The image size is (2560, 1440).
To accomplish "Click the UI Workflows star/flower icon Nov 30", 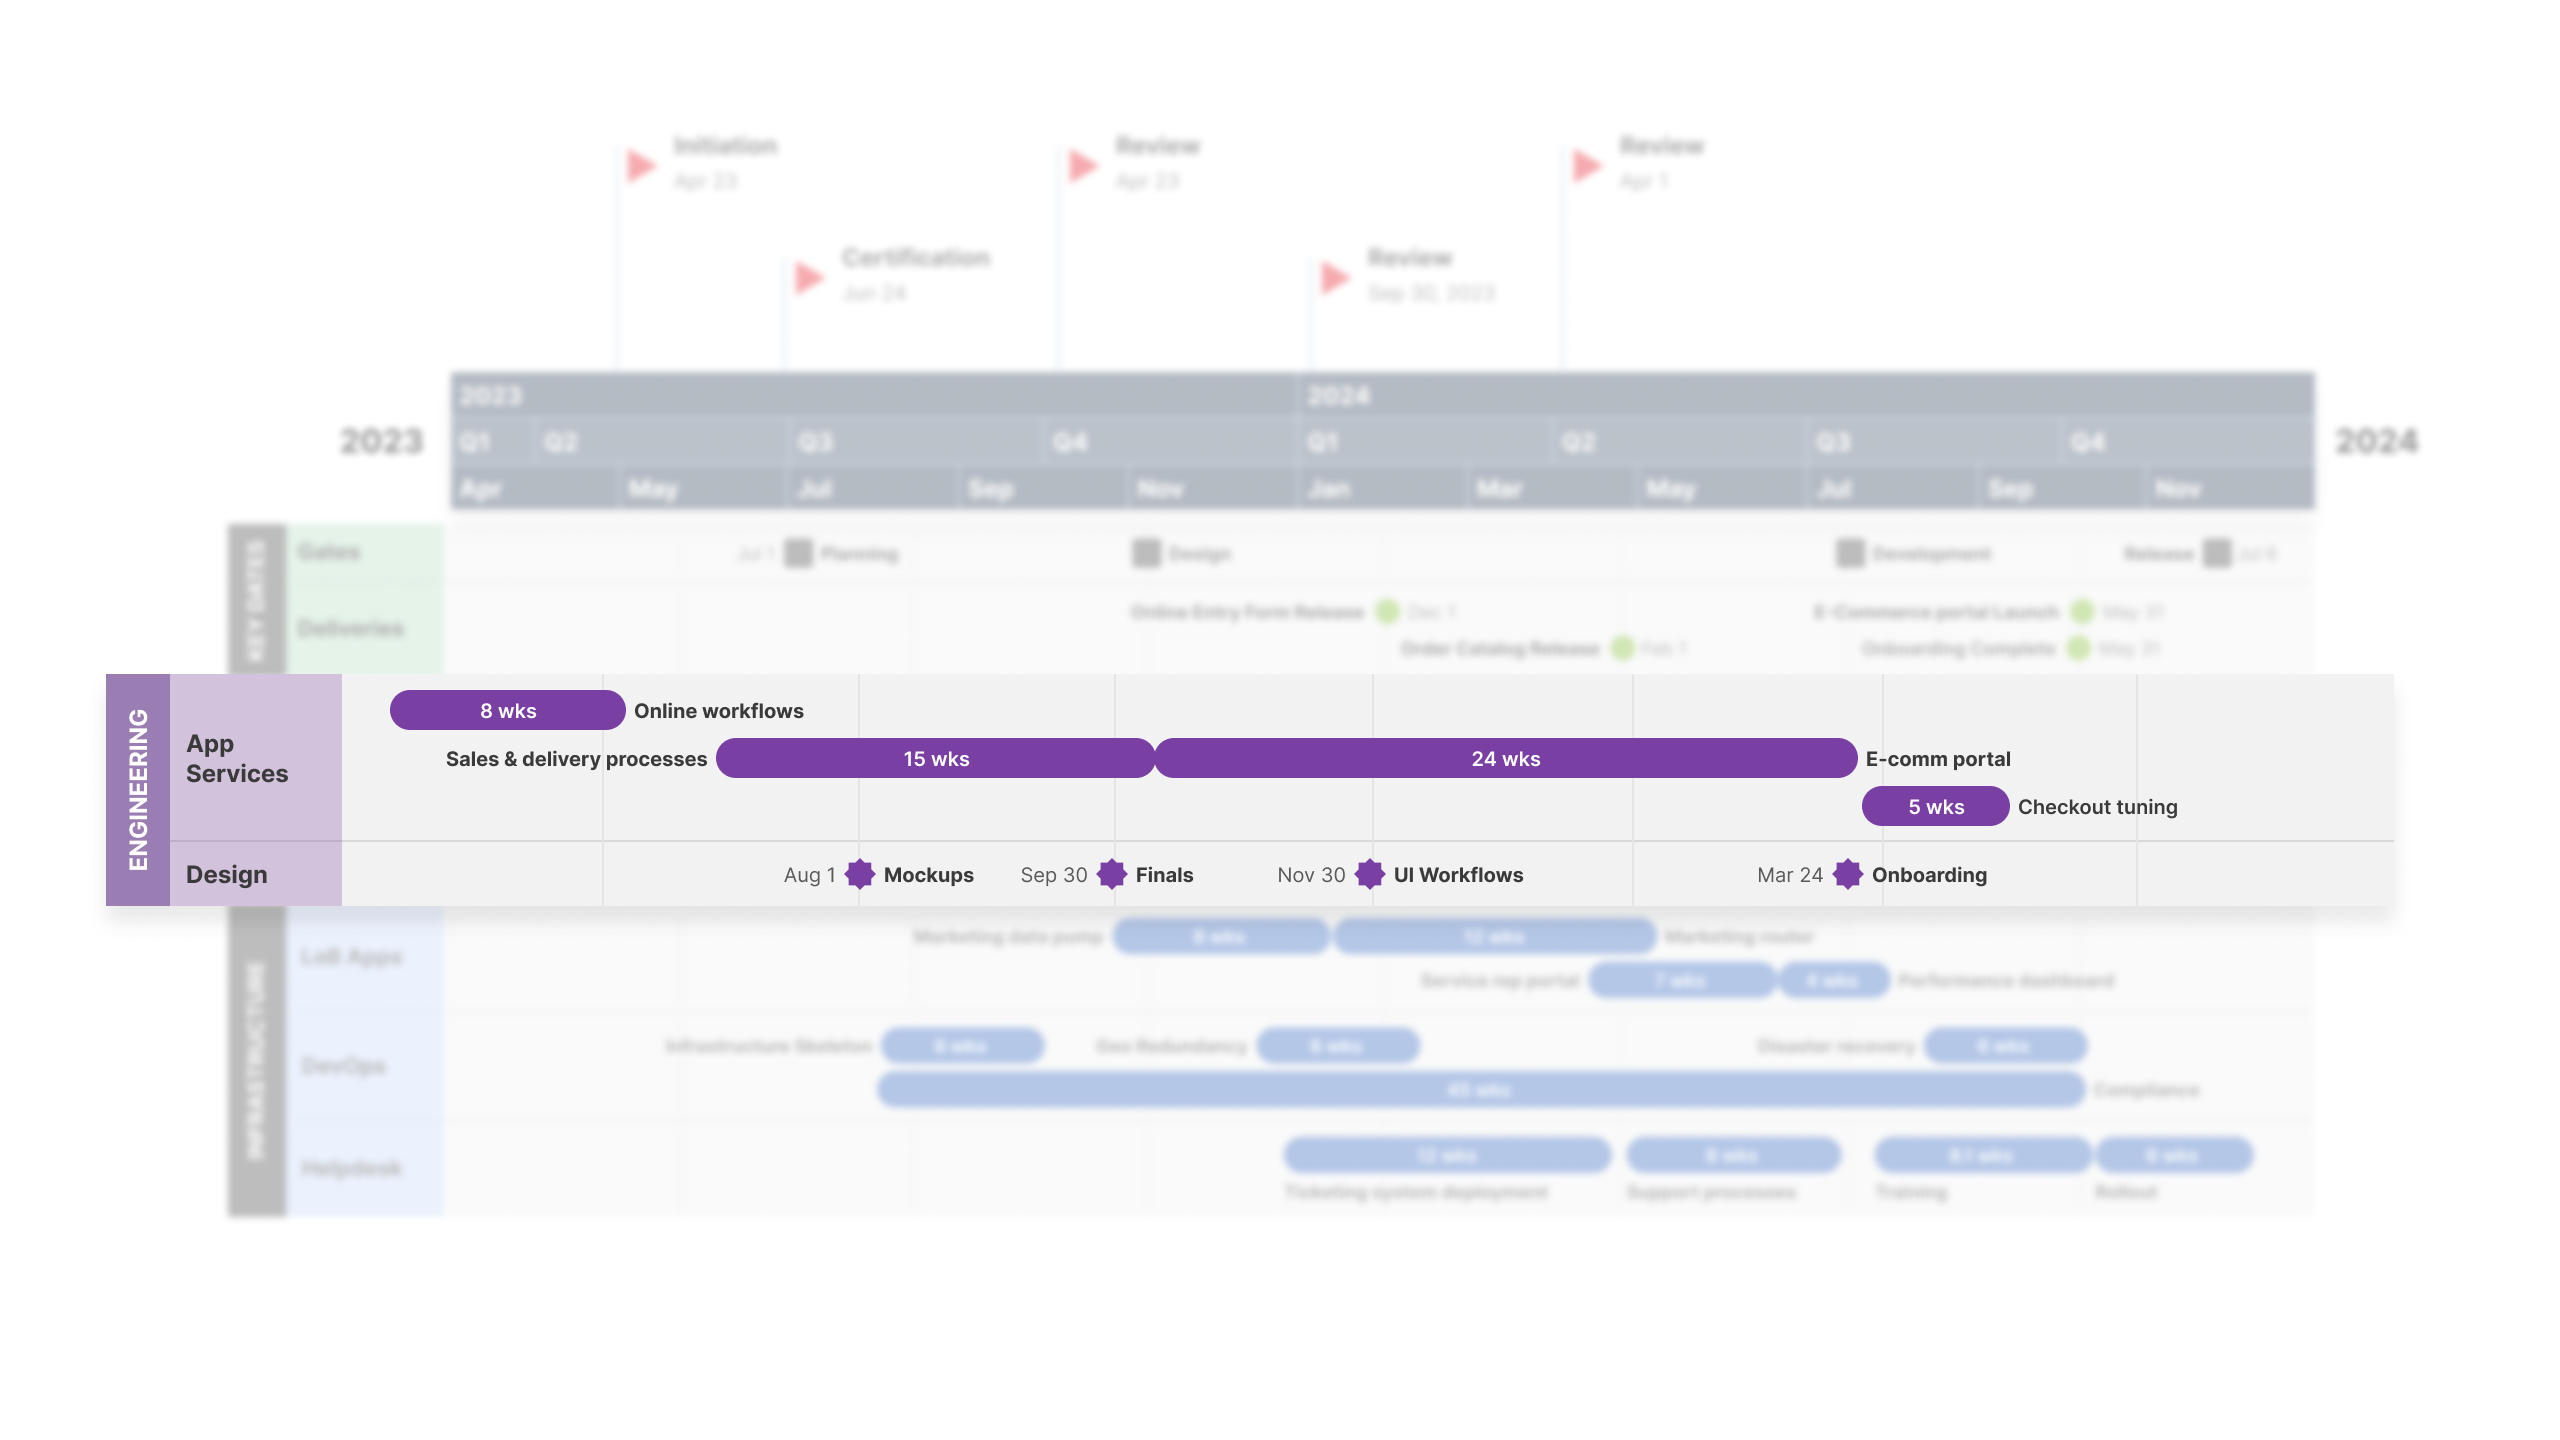I will pyautogui.click(x=1371, y=874).
